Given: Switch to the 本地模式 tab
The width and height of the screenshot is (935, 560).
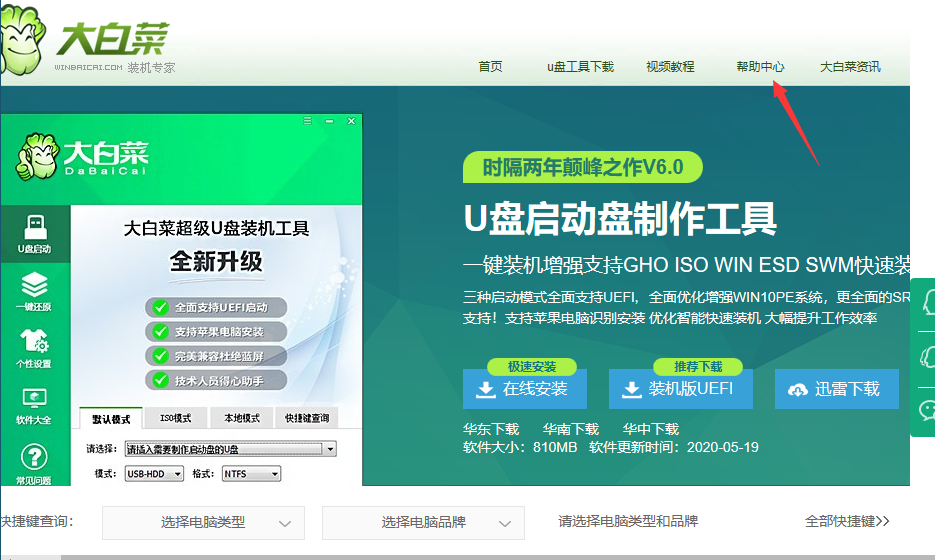Looking at the screenshot, I should [242, 418].
